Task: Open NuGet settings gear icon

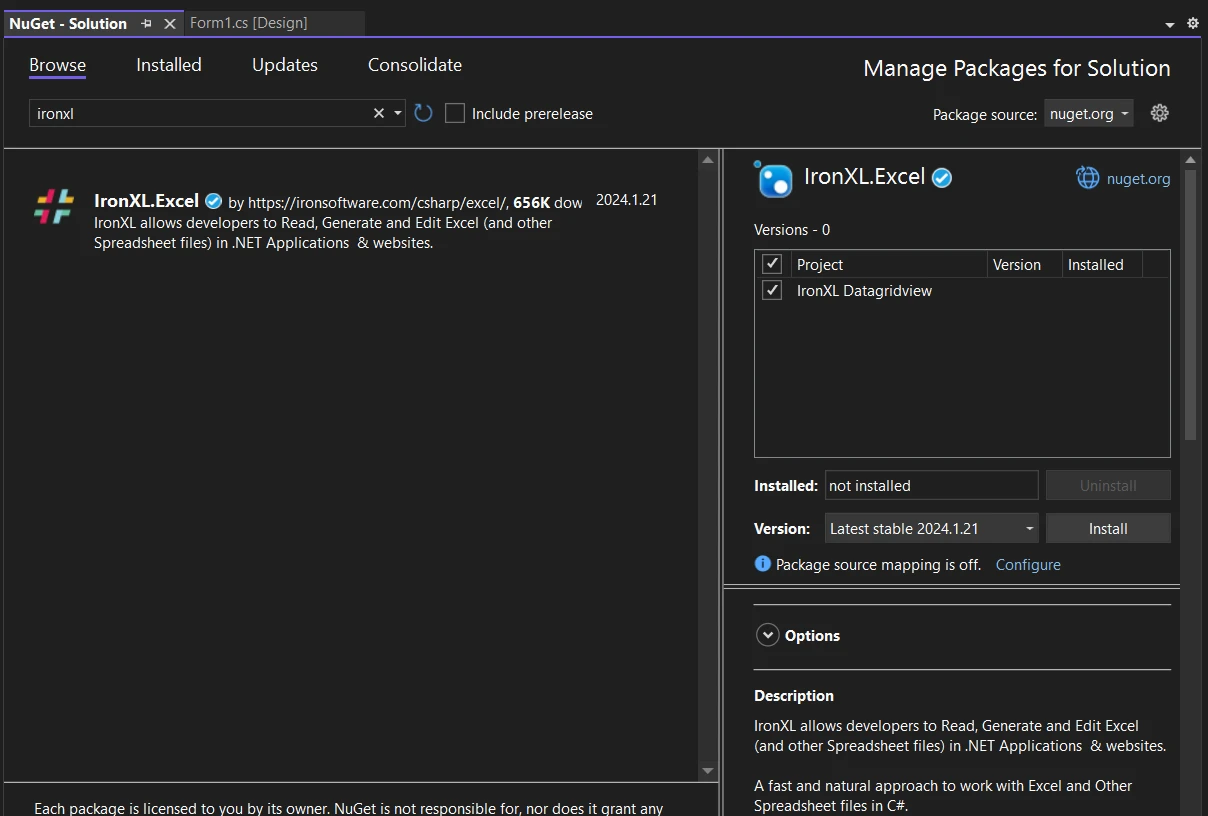Action: [x=1159, y=113]
